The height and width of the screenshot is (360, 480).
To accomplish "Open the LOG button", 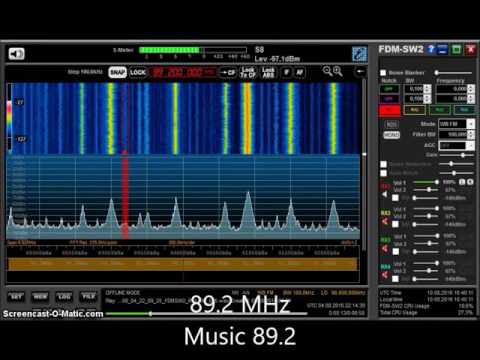I will click(64, 296).
